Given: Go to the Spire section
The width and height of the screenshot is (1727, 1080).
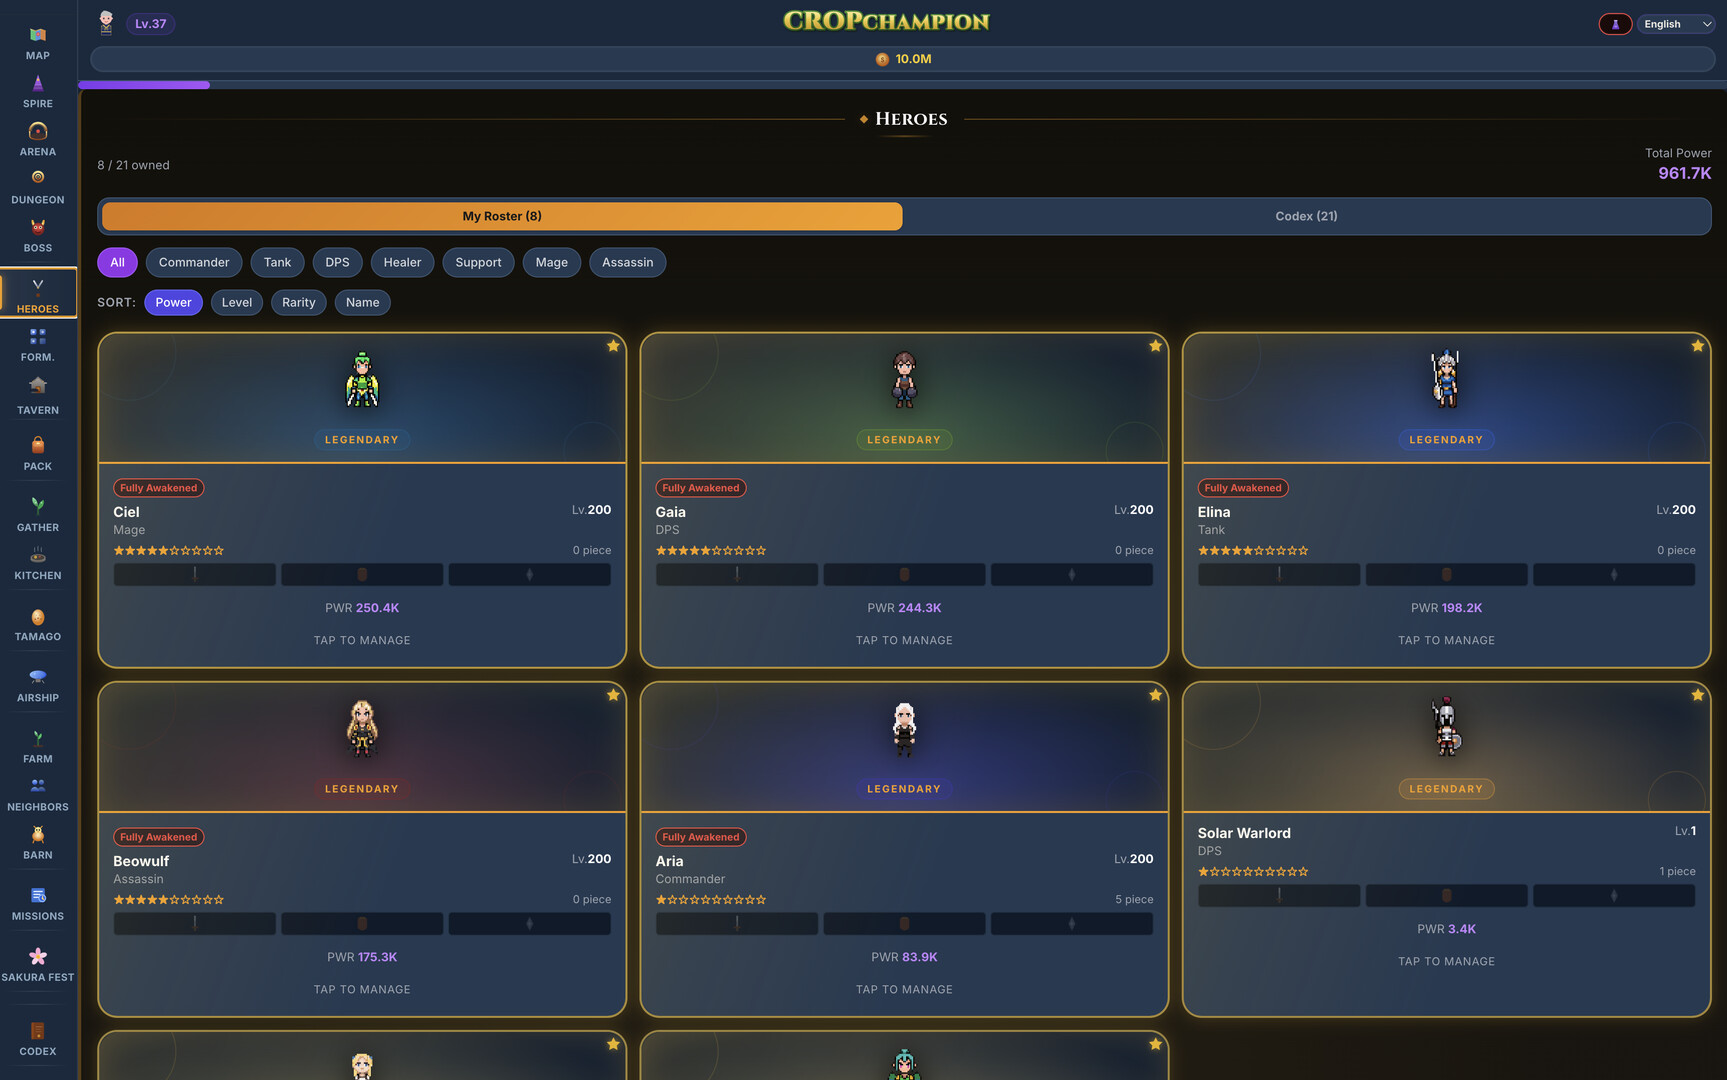Looking at the screenshot, I should [38, 91].
